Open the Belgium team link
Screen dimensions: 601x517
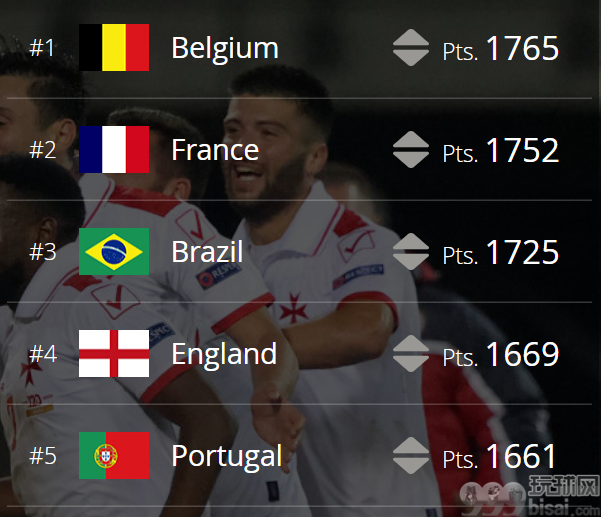(225, 49)
